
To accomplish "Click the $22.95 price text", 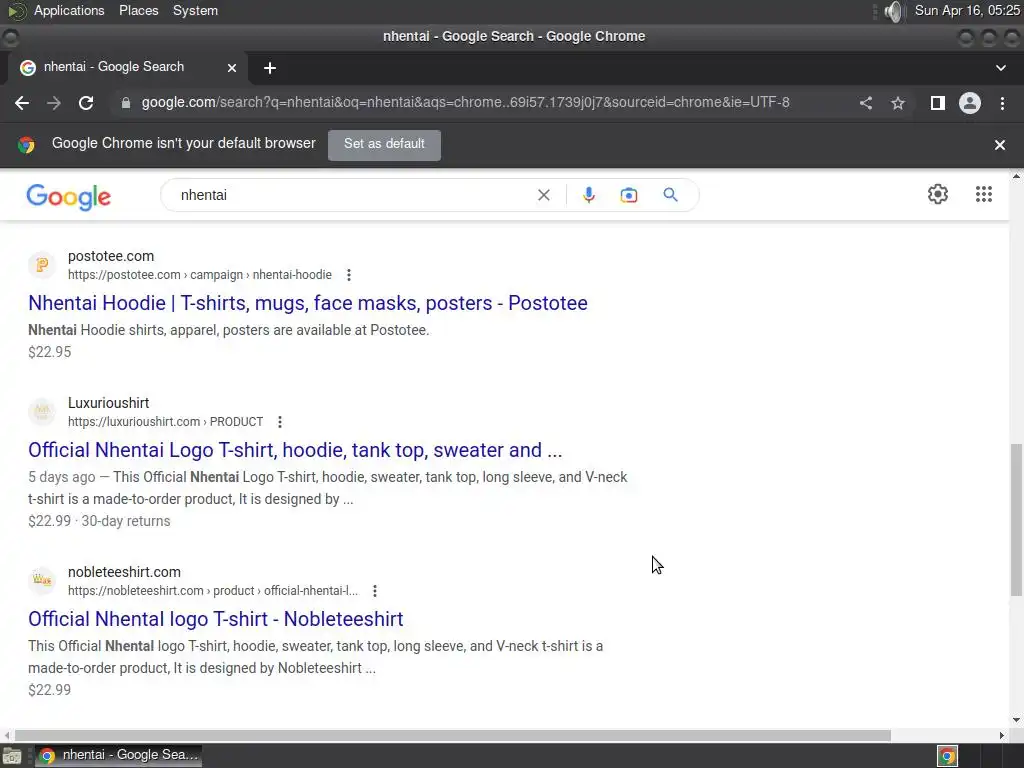I will click(50, 352).
